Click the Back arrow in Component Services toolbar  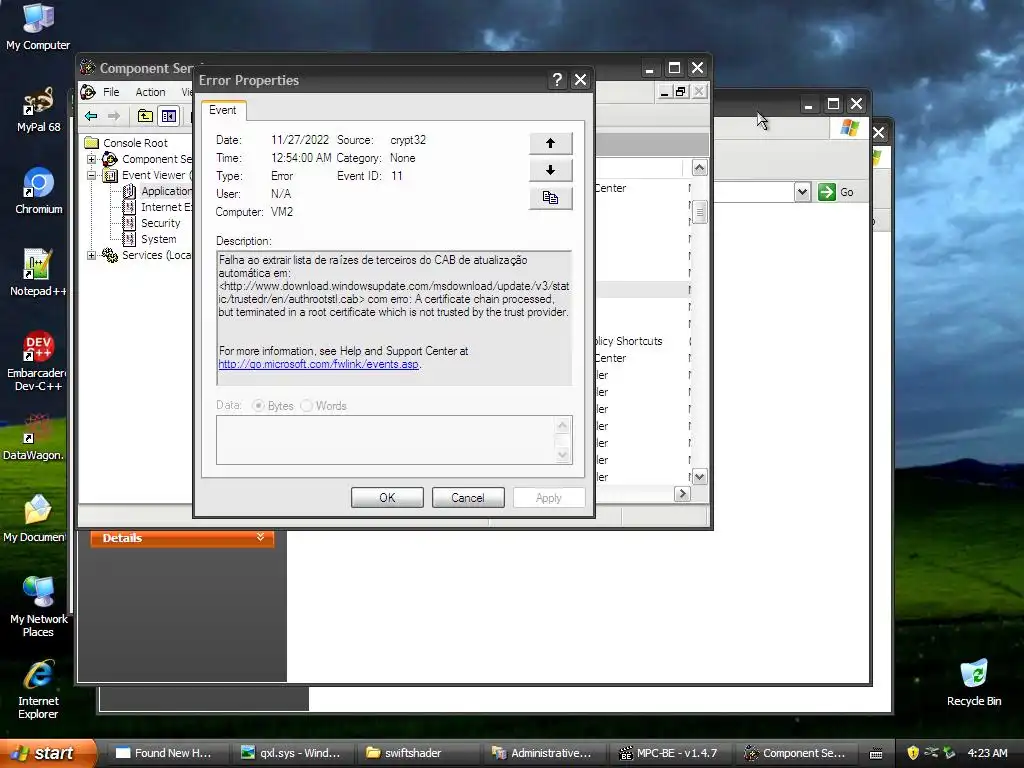pos(91,116)
